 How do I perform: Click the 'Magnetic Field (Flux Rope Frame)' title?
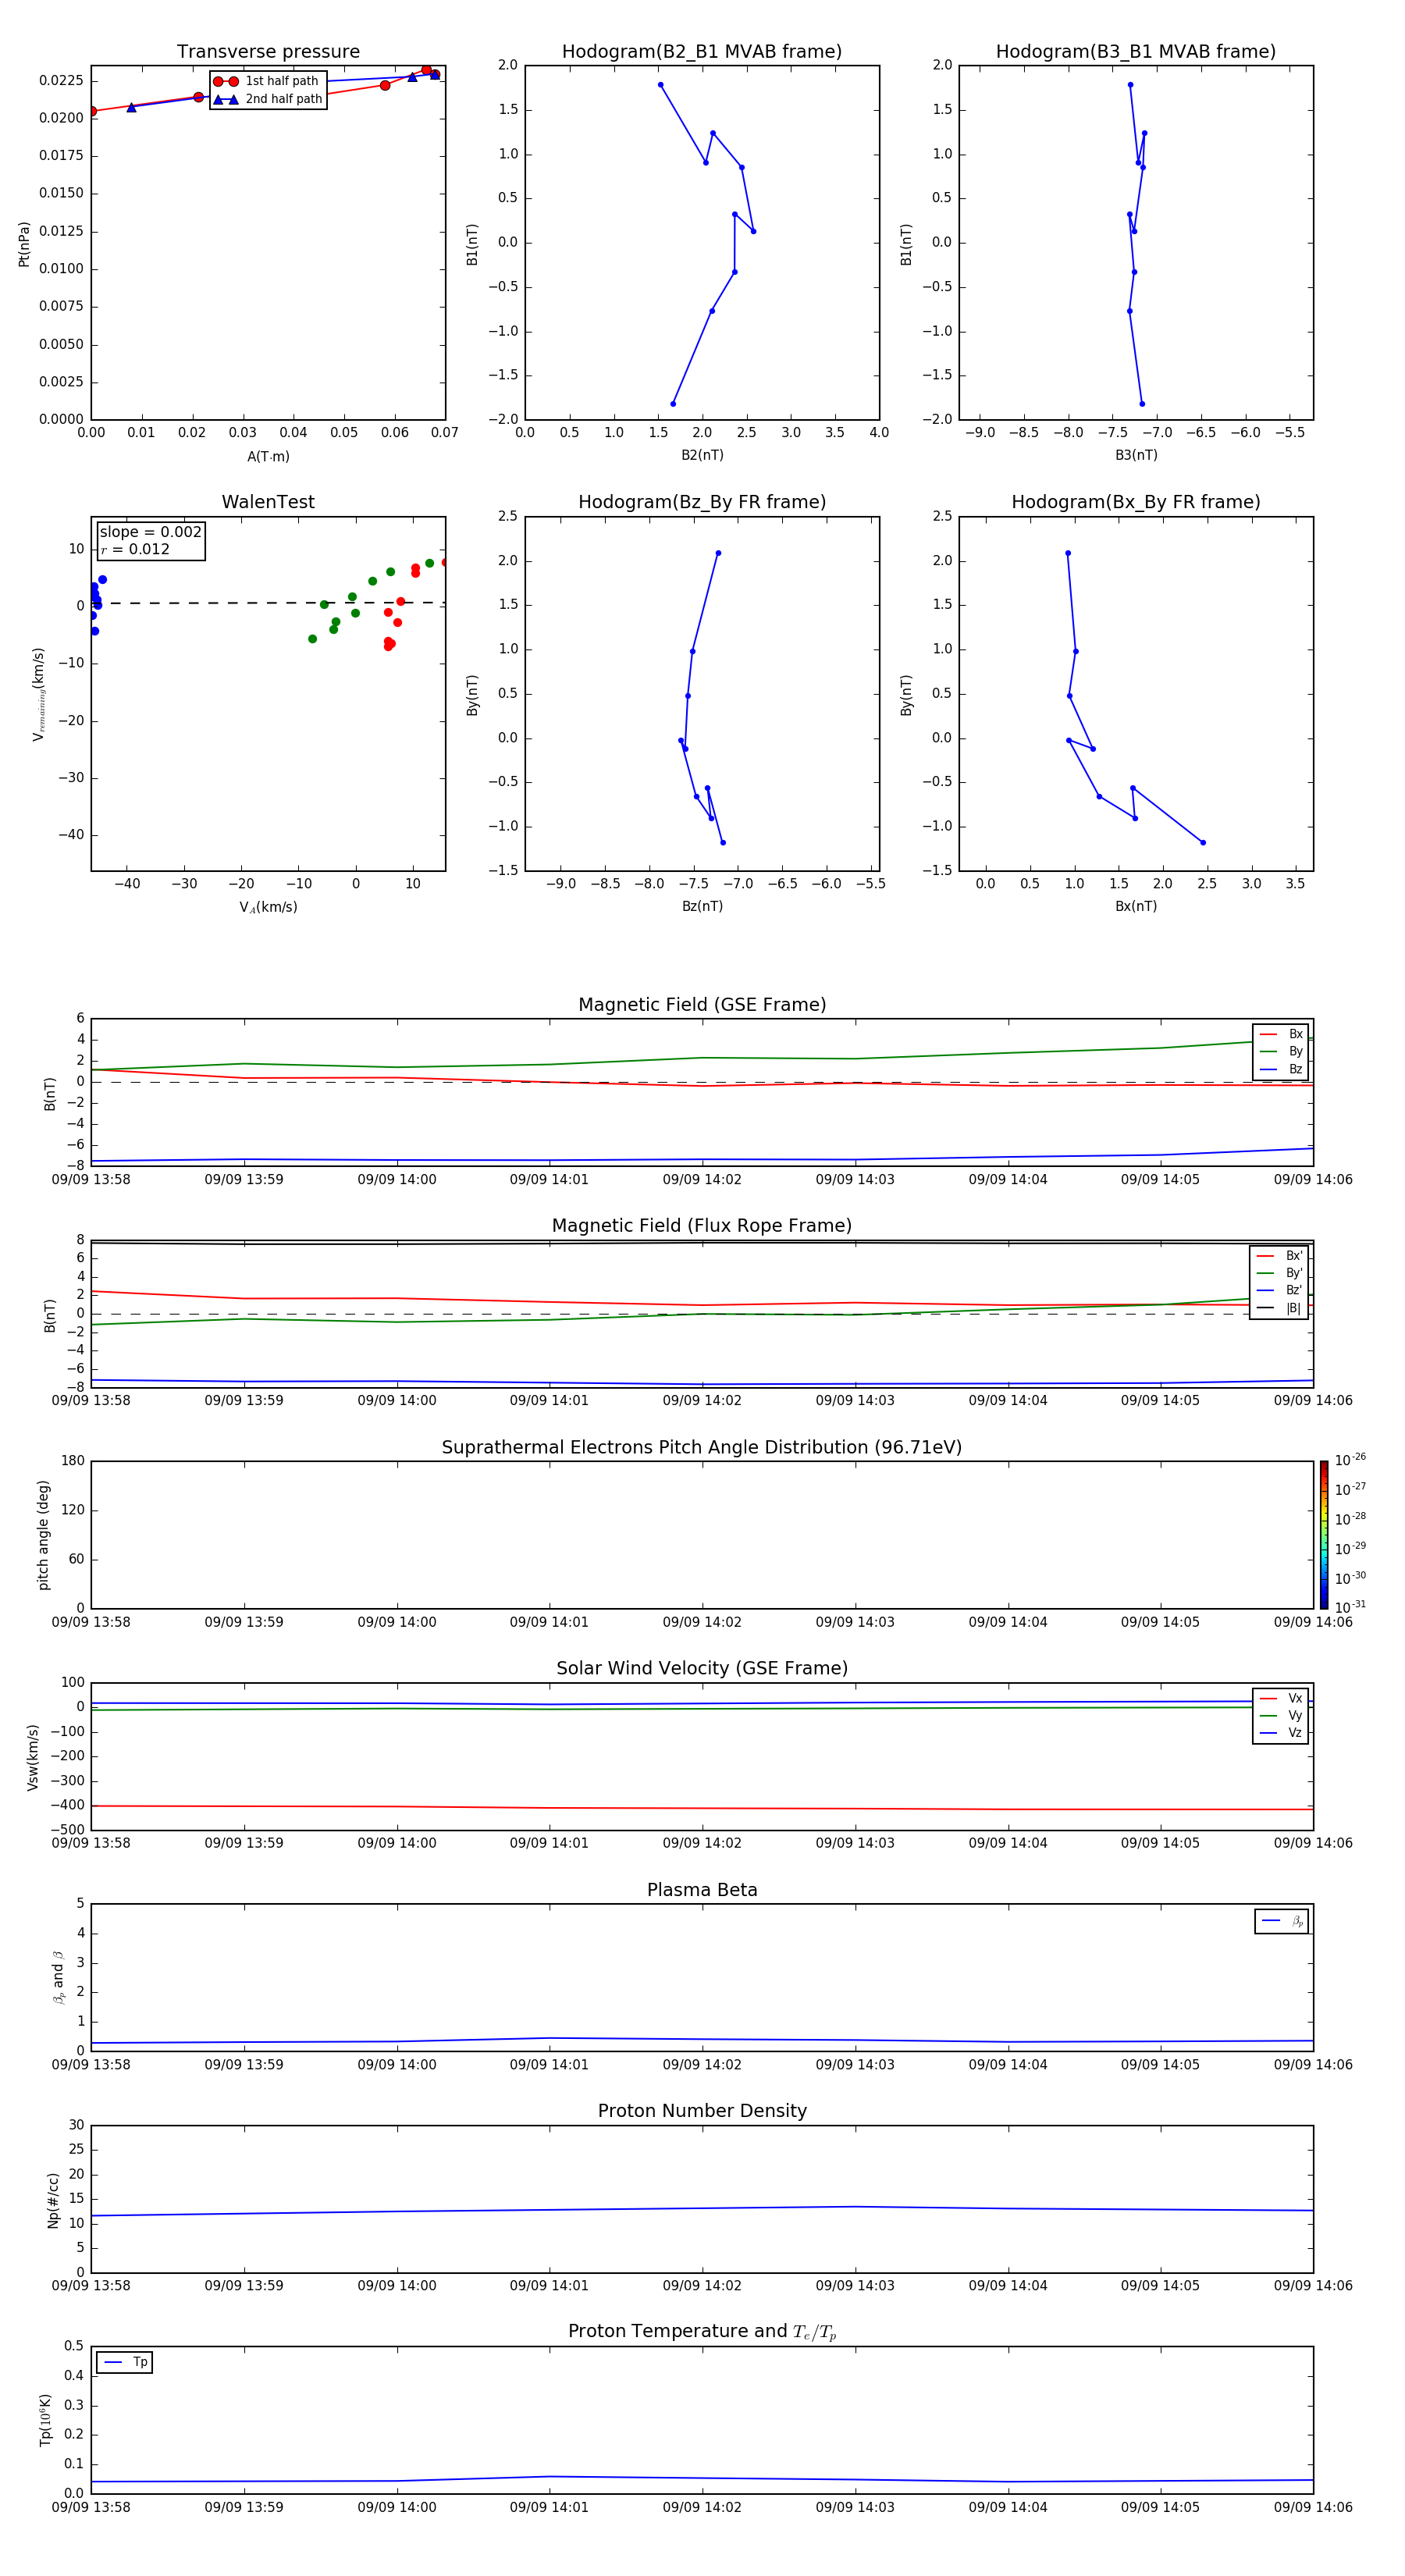pos(702,1226)
